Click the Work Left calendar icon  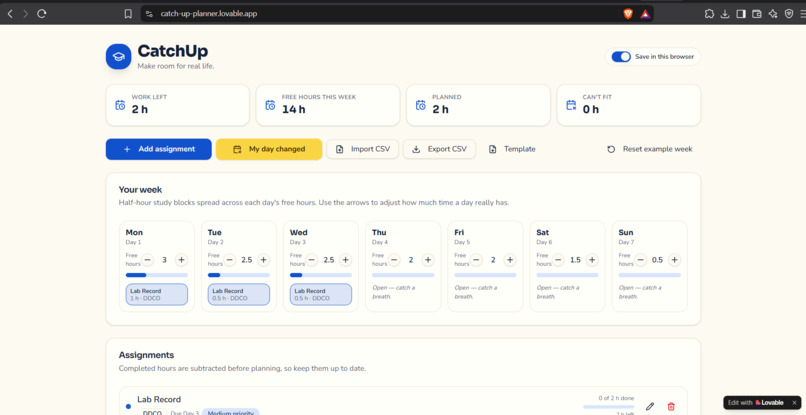[120, 105]
